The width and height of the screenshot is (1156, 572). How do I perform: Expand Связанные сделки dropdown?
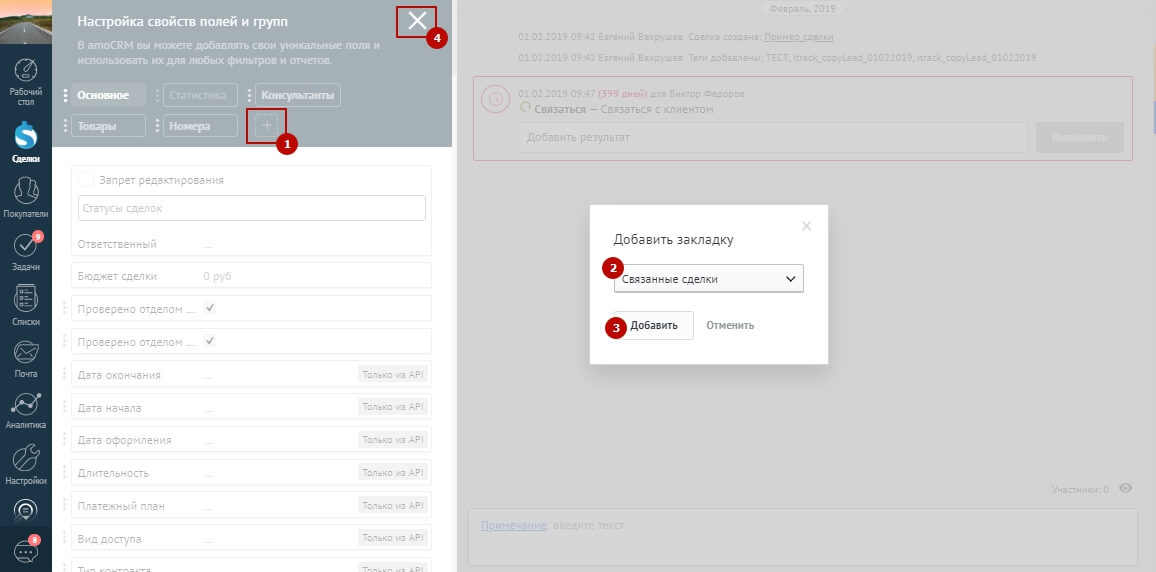coord(708,280)
